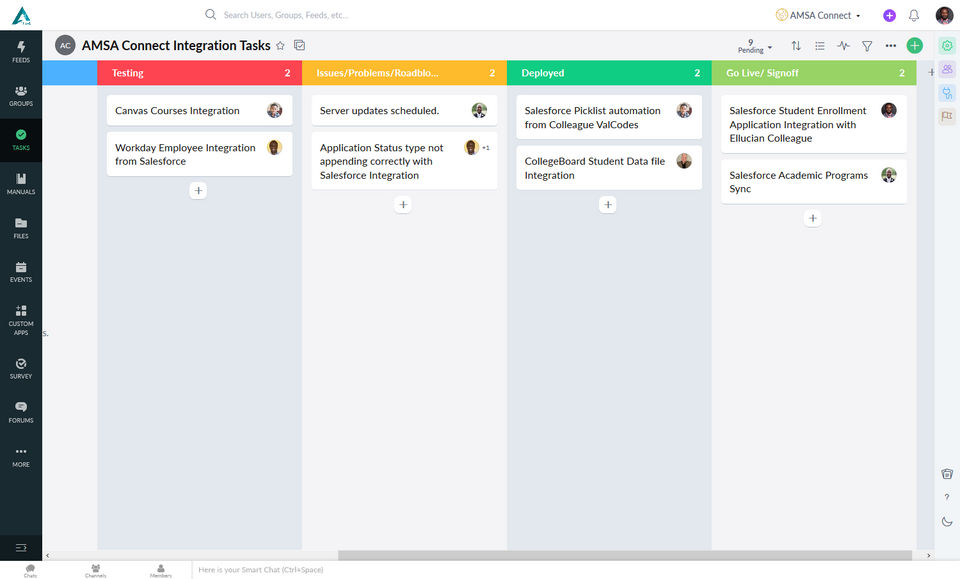
Task: Open notifications bell
Action: point(913,15)
